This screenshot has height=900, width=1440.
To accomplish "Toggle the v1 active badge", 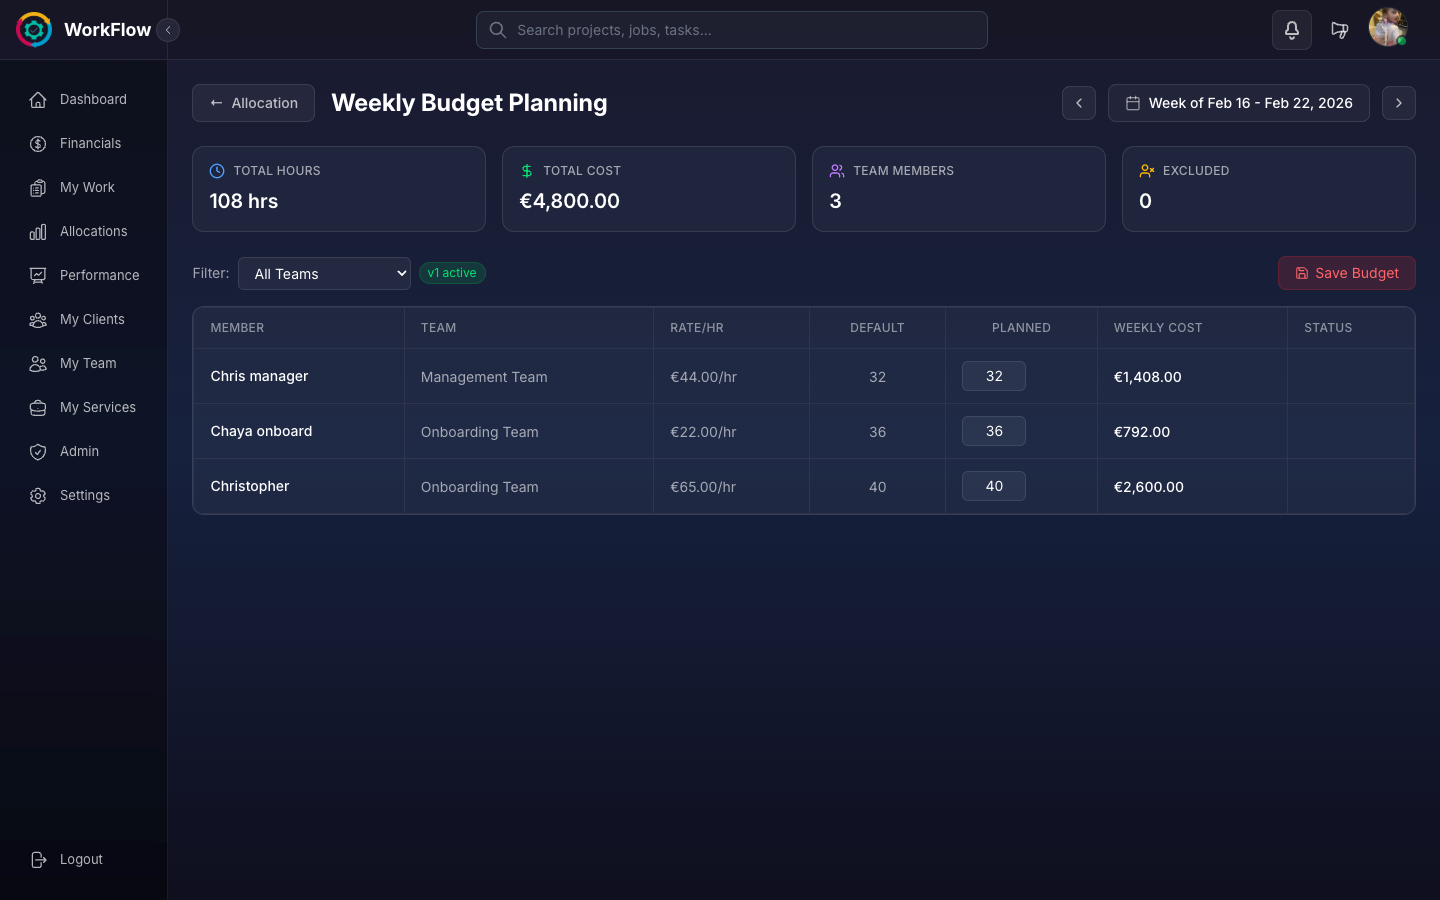I will 452,272.
